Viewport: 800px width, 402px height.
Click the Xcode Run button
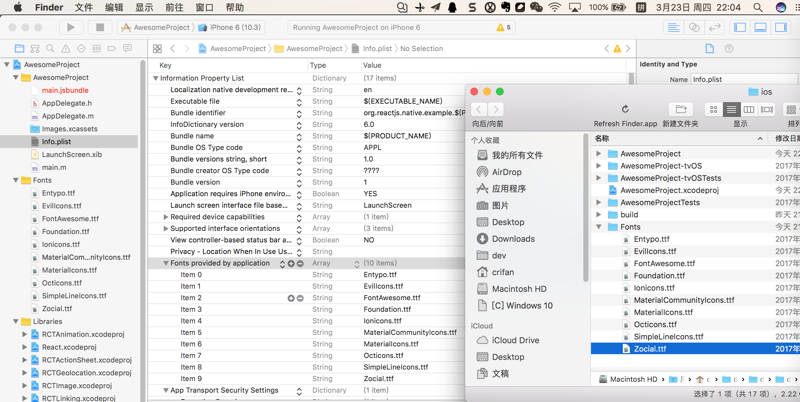(71, 28)
